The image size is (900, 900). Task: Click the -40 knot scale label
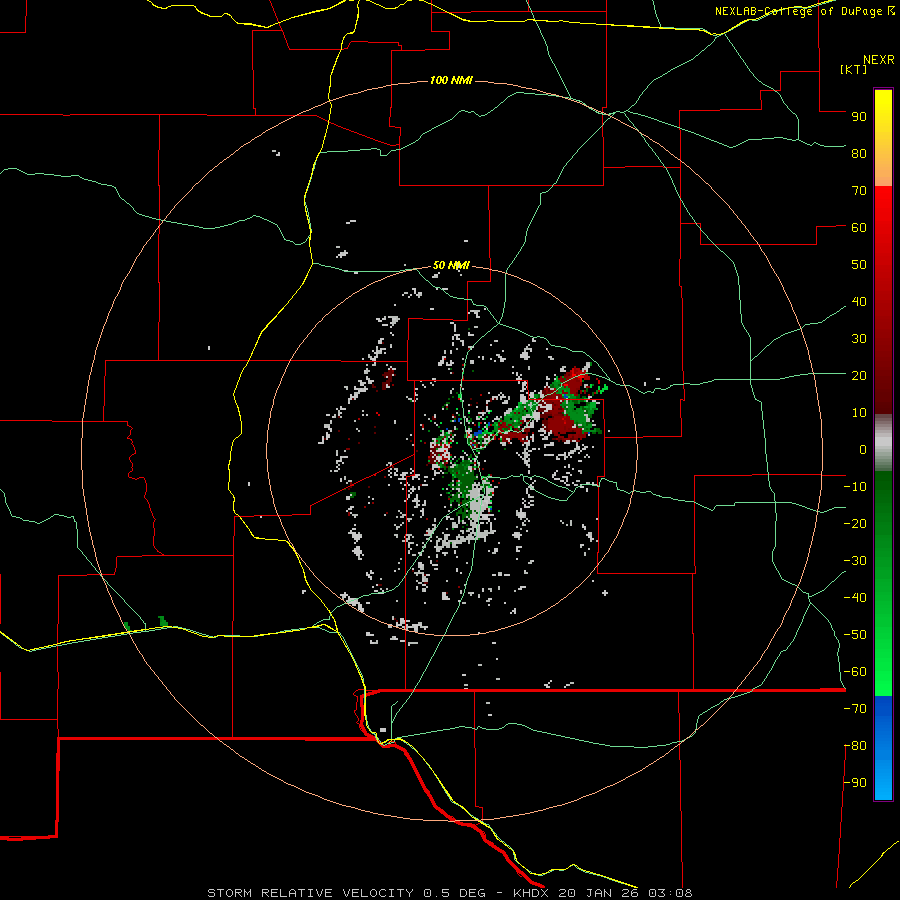click(x=855, y=598)
